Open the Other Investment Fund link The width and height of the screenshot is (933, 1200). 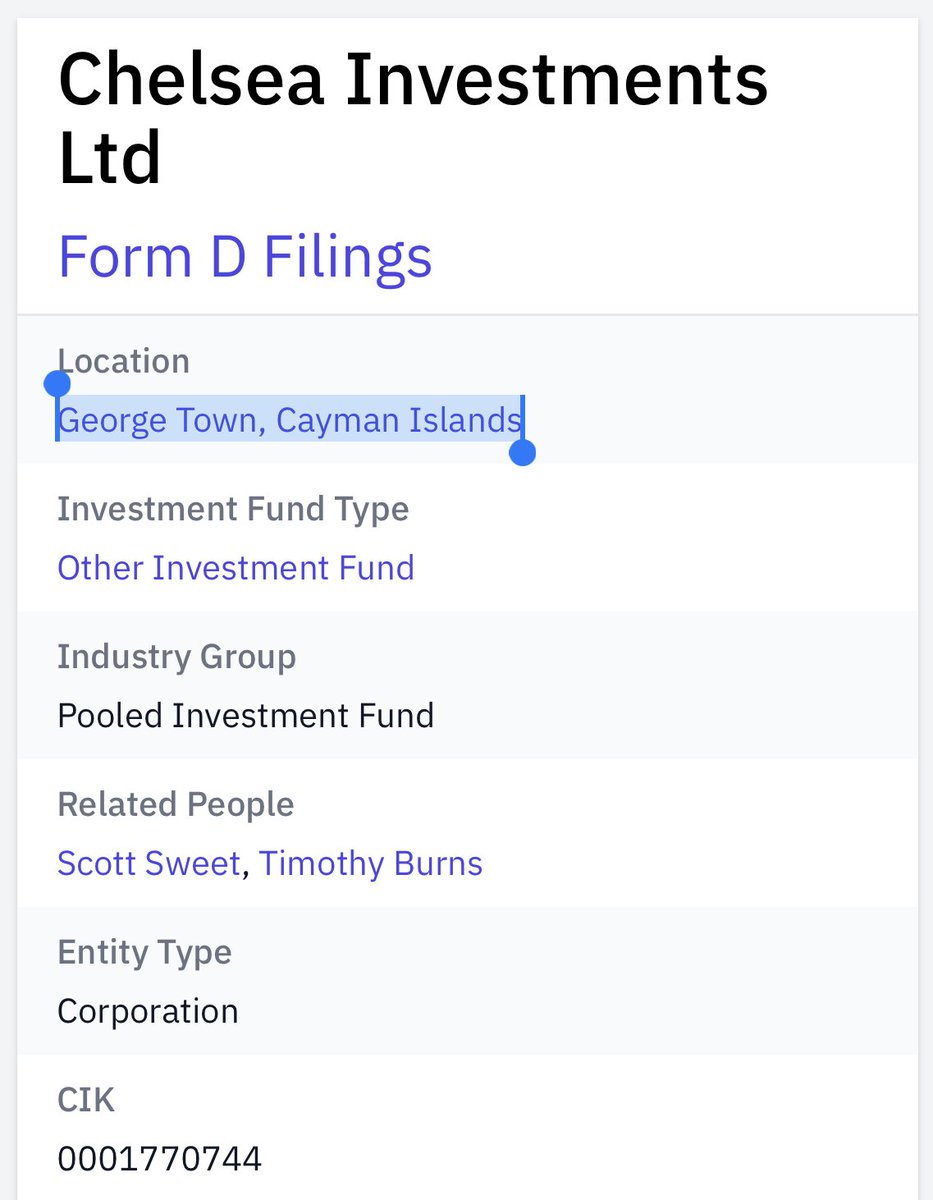[235, 568]
